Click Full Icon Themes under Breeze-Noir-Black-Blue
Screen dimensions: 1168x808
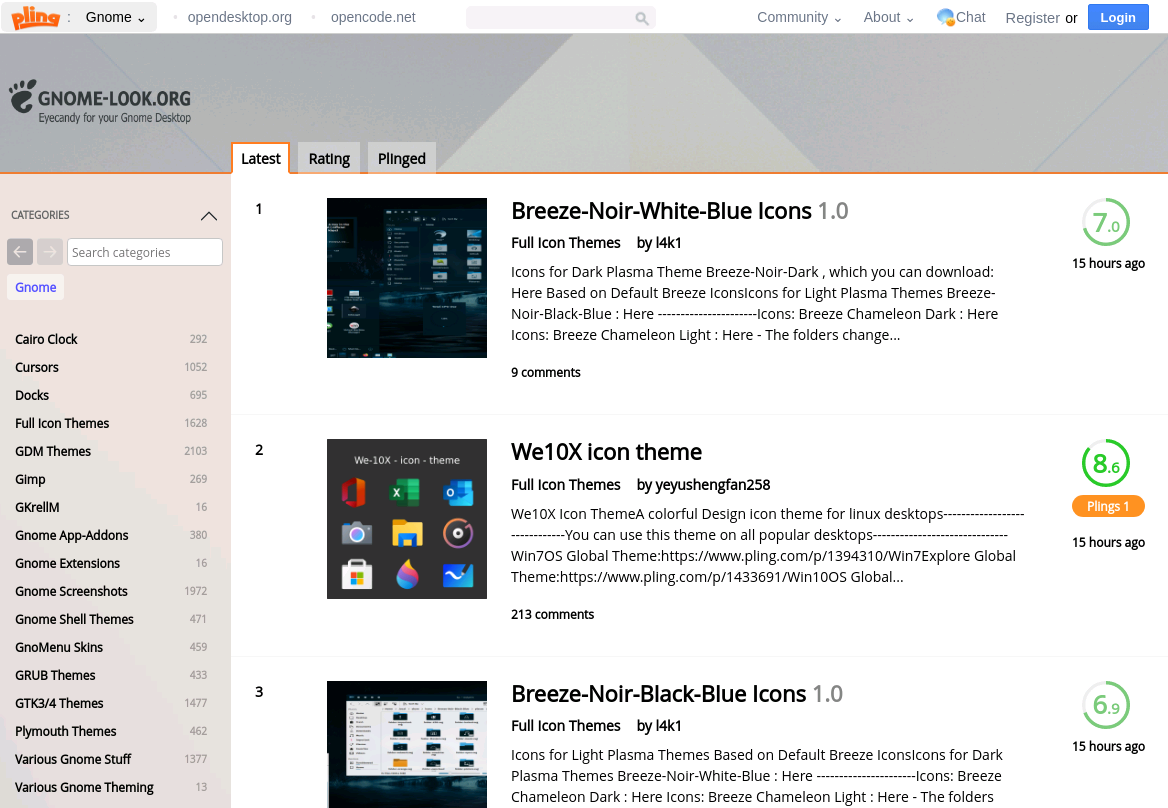565,726
